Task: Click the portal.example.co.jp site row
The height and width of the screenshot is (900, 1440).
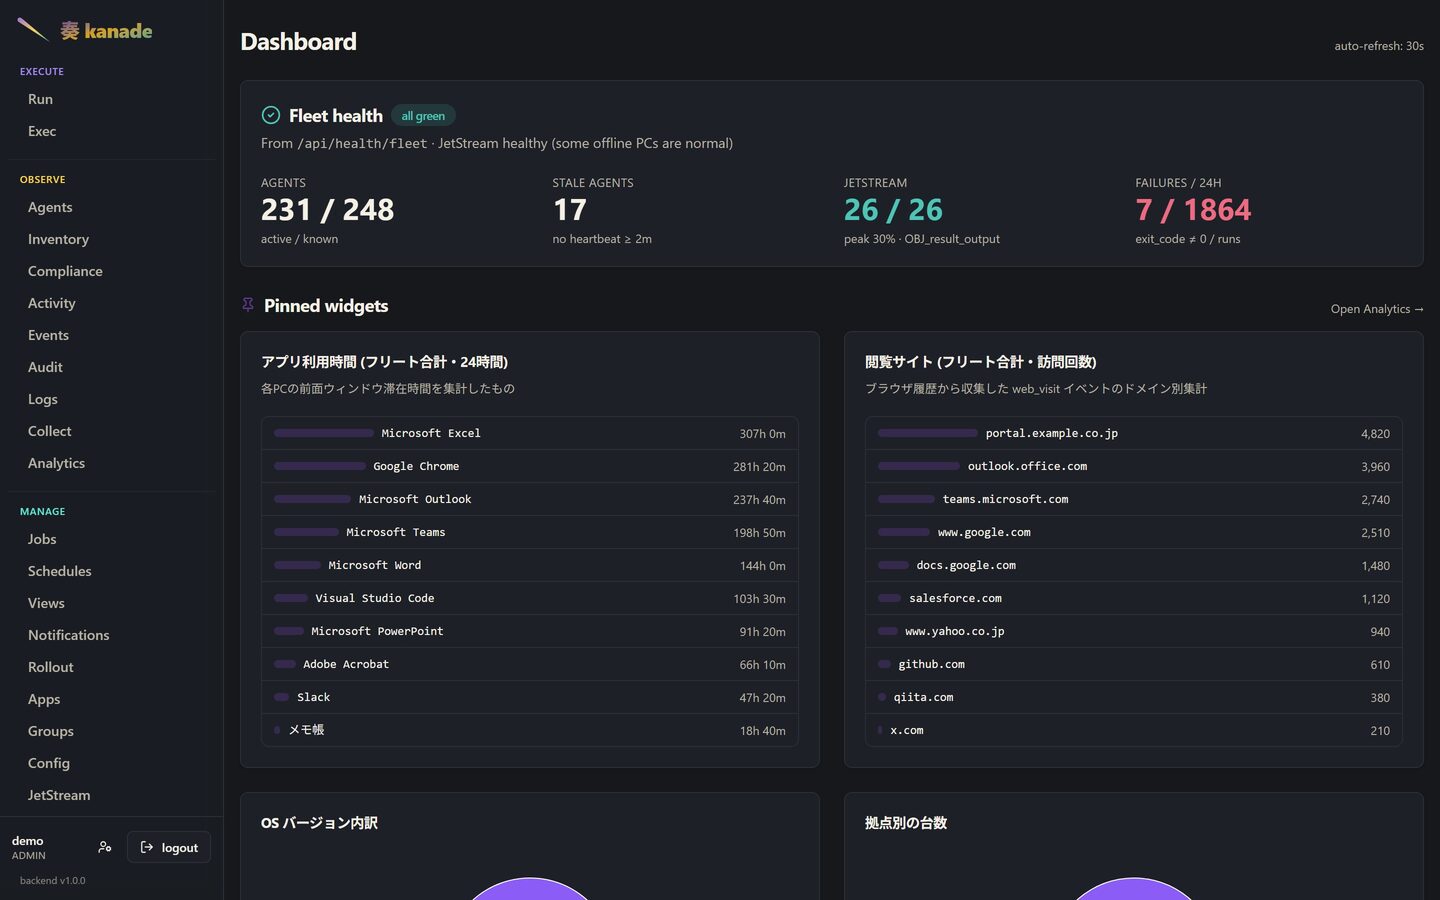Action: [x=1134, y=433]
